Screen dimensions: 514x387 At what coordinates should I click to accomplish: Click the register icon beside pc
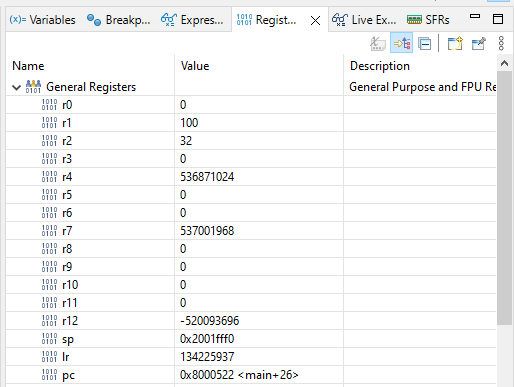pyautogui.click(x=49, y=375)
